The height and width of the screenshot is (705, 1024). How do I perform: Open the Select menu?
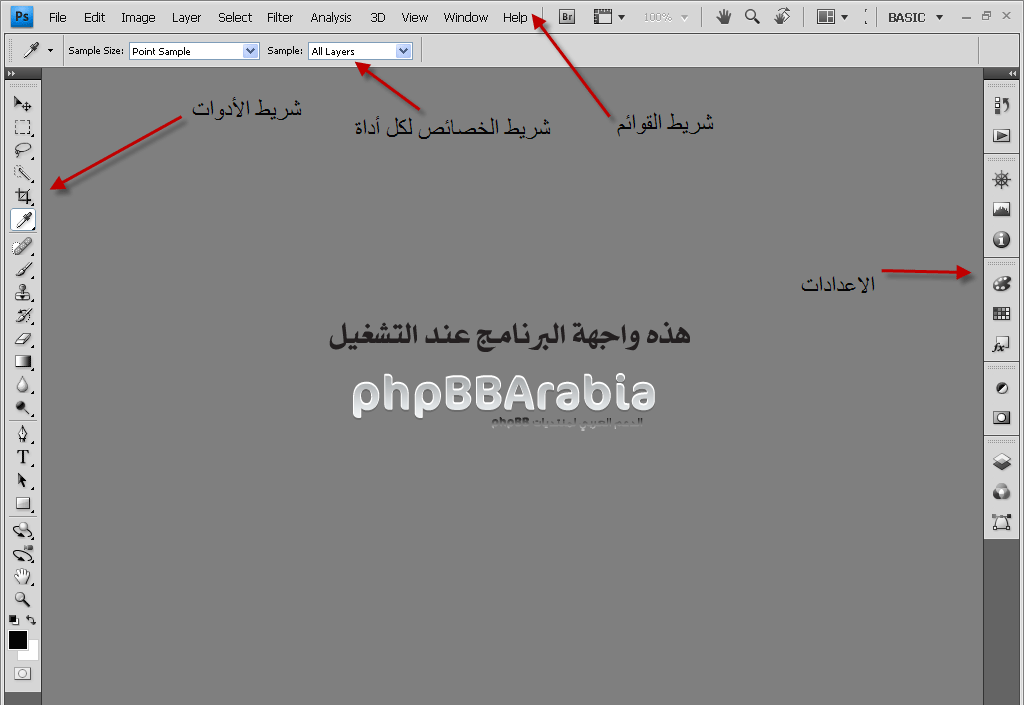pos(234,18)
